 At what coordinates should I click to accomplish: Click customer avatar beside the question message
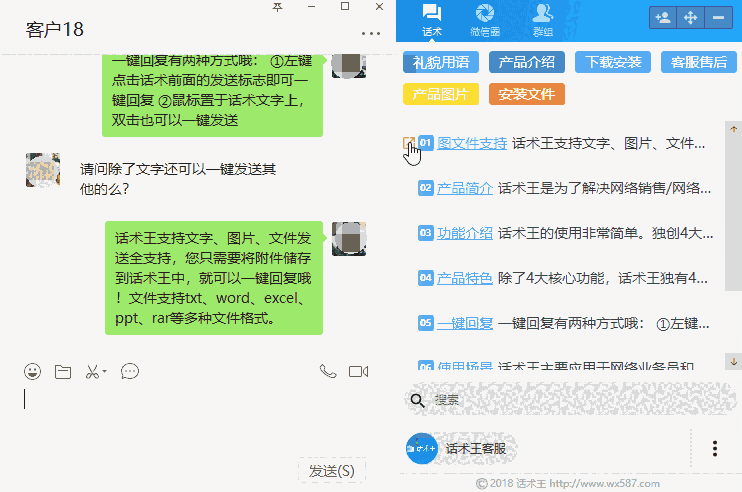pos(43,170)
